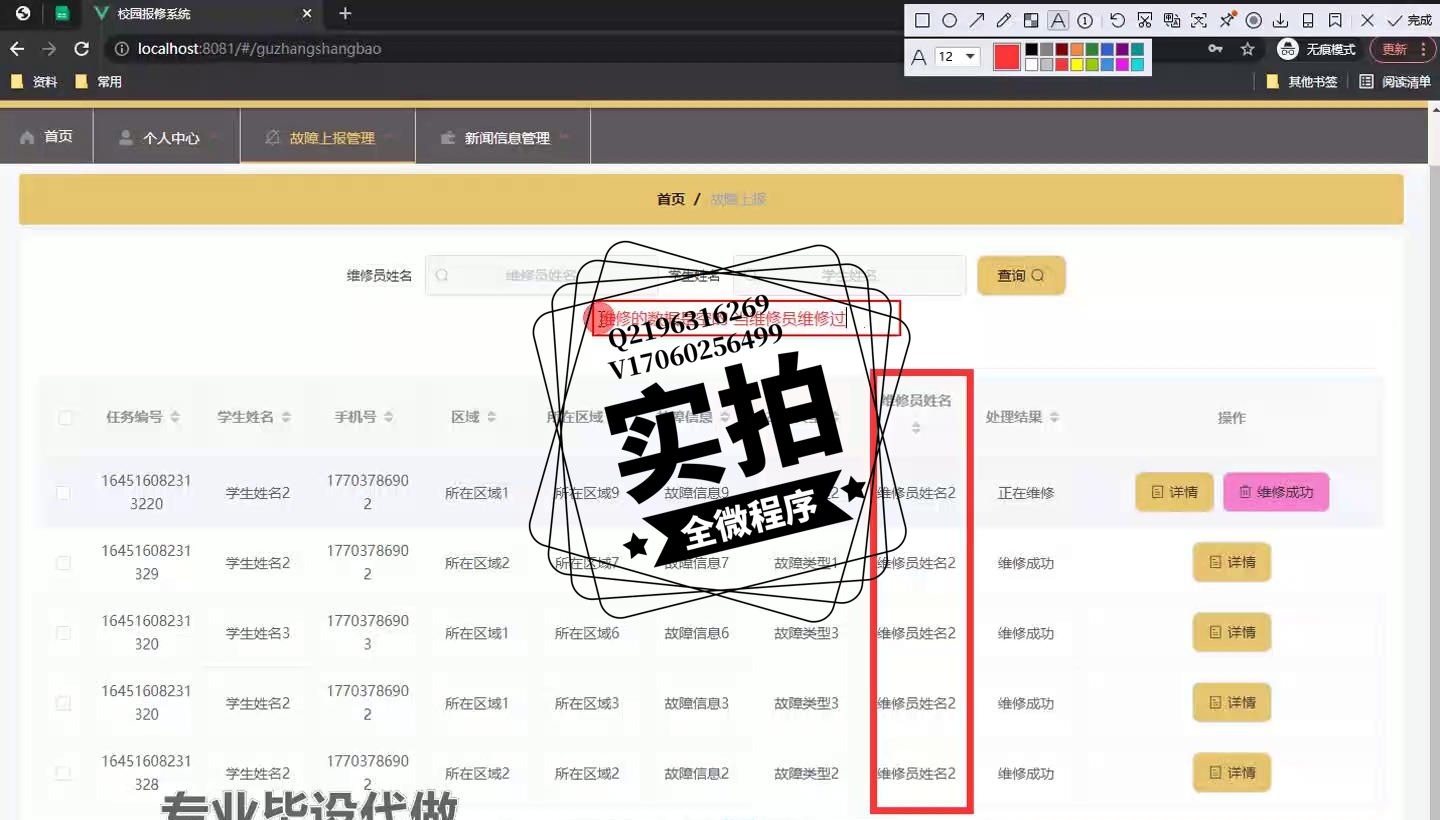
Task: Go to the 首页 navigation menu
Action: (x=46, y=137)
